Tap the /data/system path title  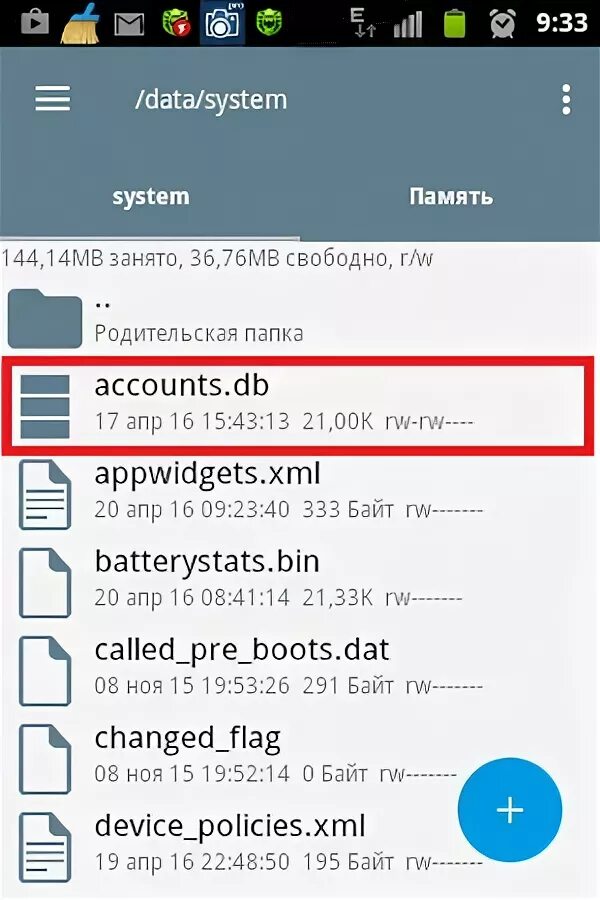click(211, 100)
